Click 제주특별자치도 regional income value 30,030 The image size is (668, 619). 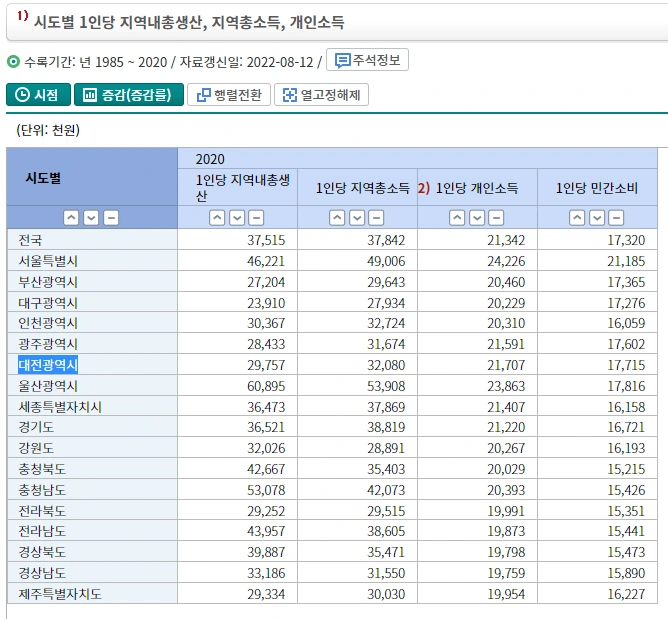coord(386,594)
